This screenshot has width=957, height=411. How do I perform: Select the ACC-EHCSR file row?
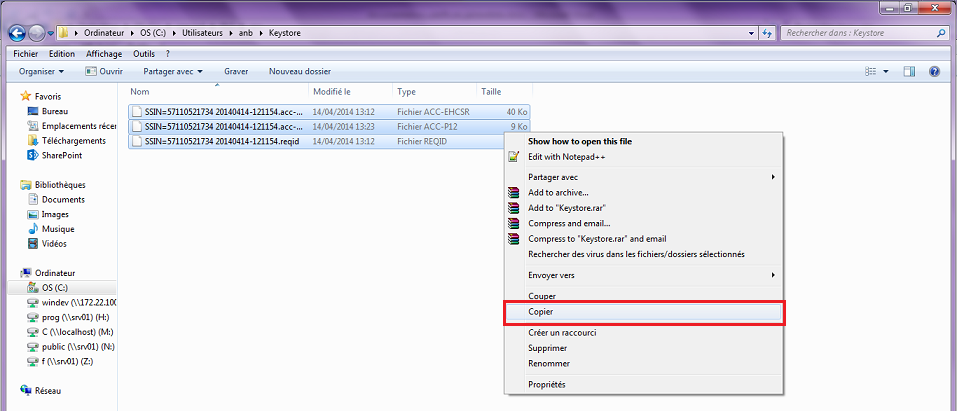coord(329,112)
